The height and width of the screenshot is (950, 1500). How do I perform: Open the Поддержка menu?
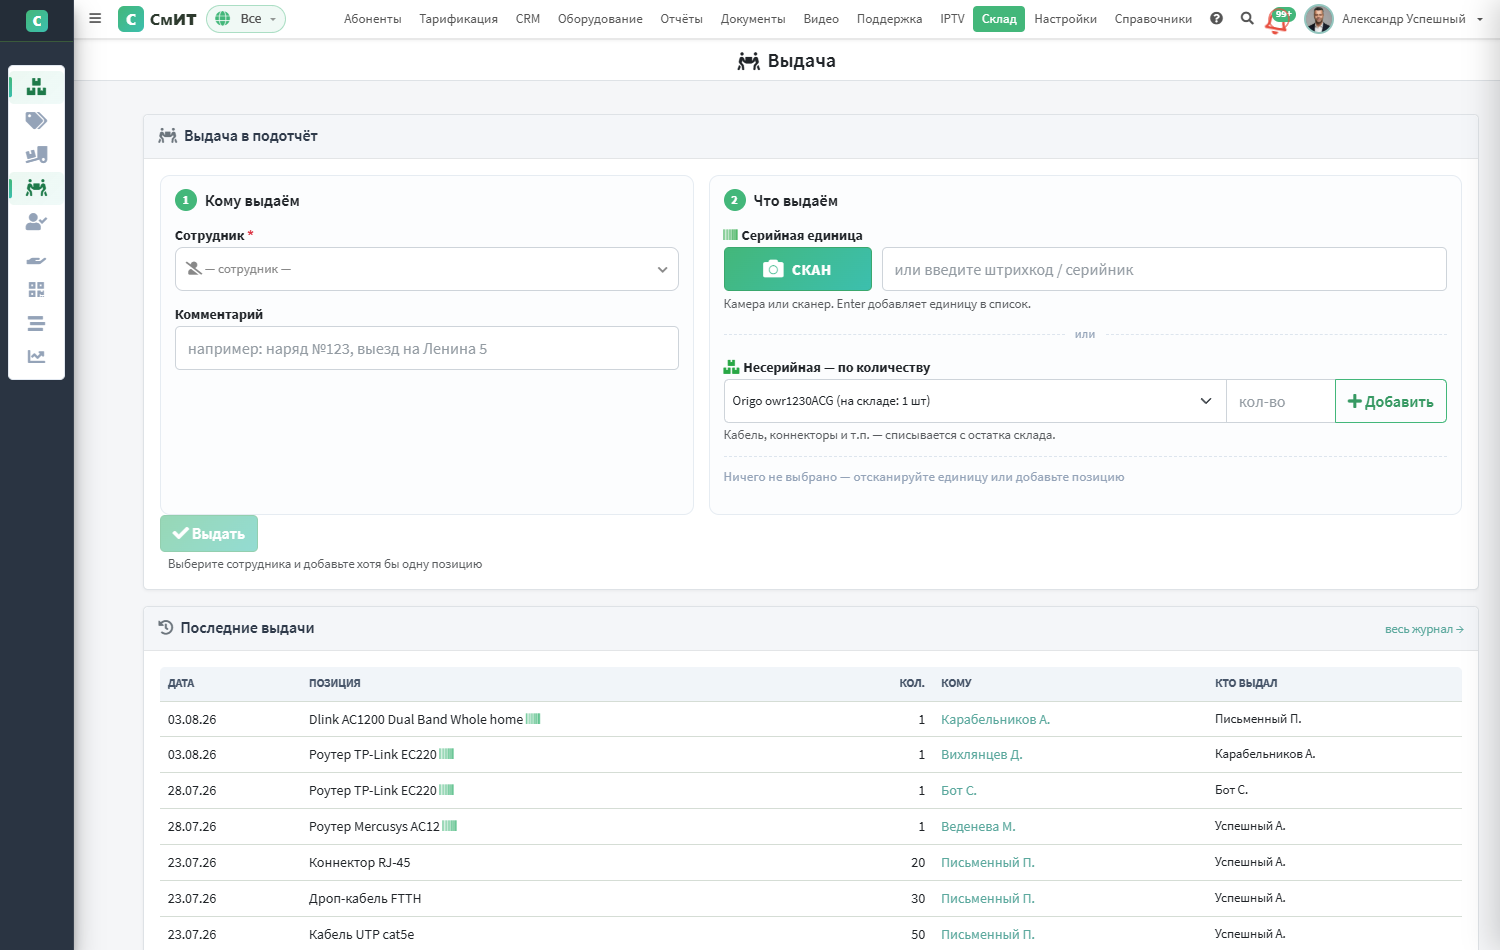889,19
